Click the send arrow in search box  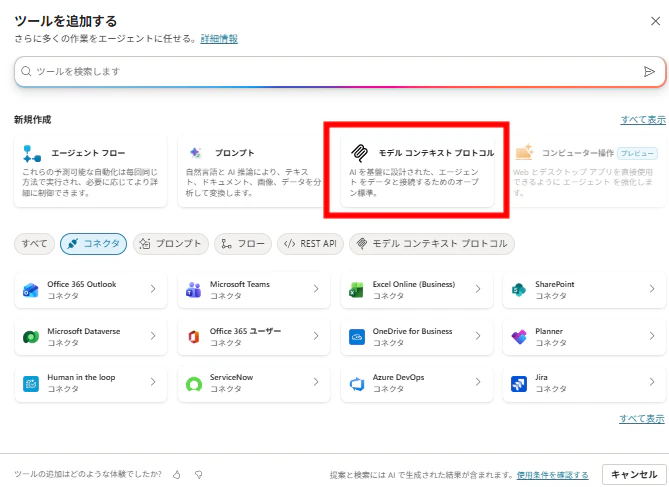pos(649,71)
